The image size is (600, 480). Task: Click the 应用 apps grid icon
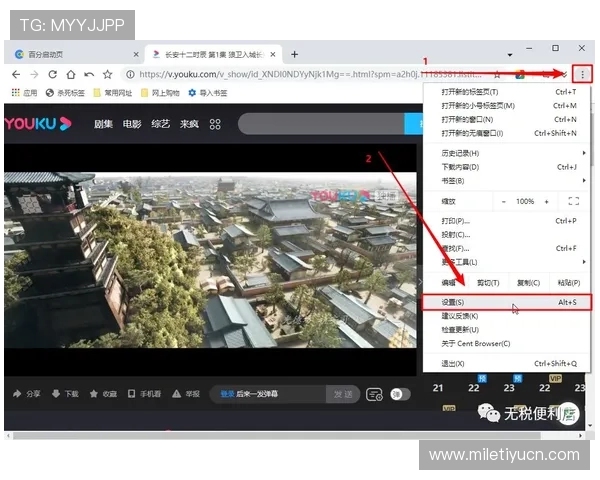pyautogui.click(x=16, y=92)
